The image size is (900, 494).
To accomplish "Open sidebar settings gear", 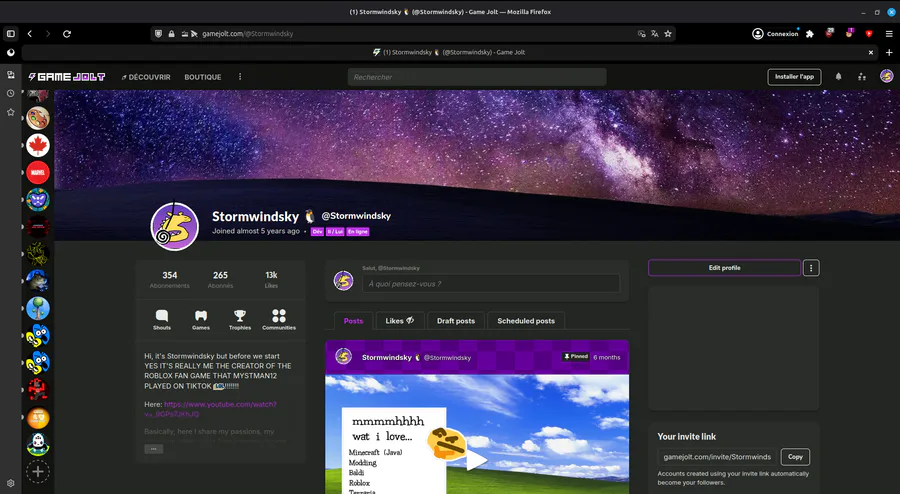I will (x=10, y=484).
